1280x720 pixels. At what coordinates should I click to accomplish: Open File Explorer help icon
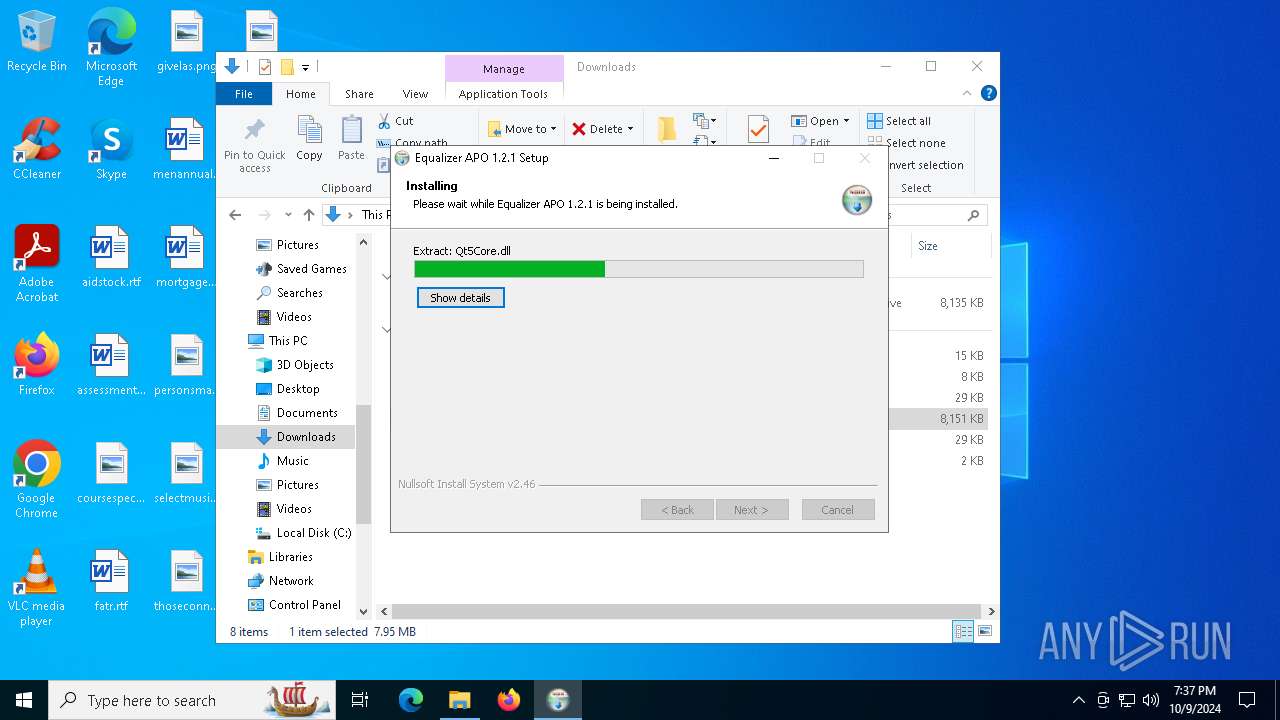pyautogui.click(x=988, y=93)
